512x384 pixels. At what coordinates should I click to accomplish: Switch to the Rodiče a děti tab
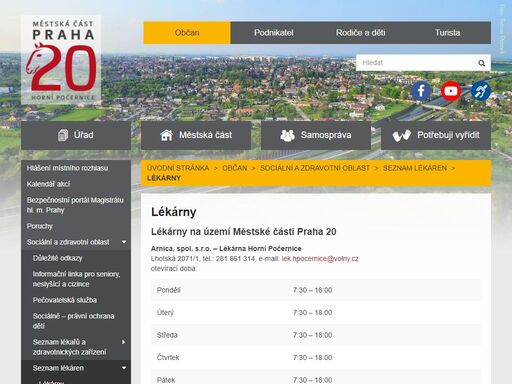[x=360, y=33]
